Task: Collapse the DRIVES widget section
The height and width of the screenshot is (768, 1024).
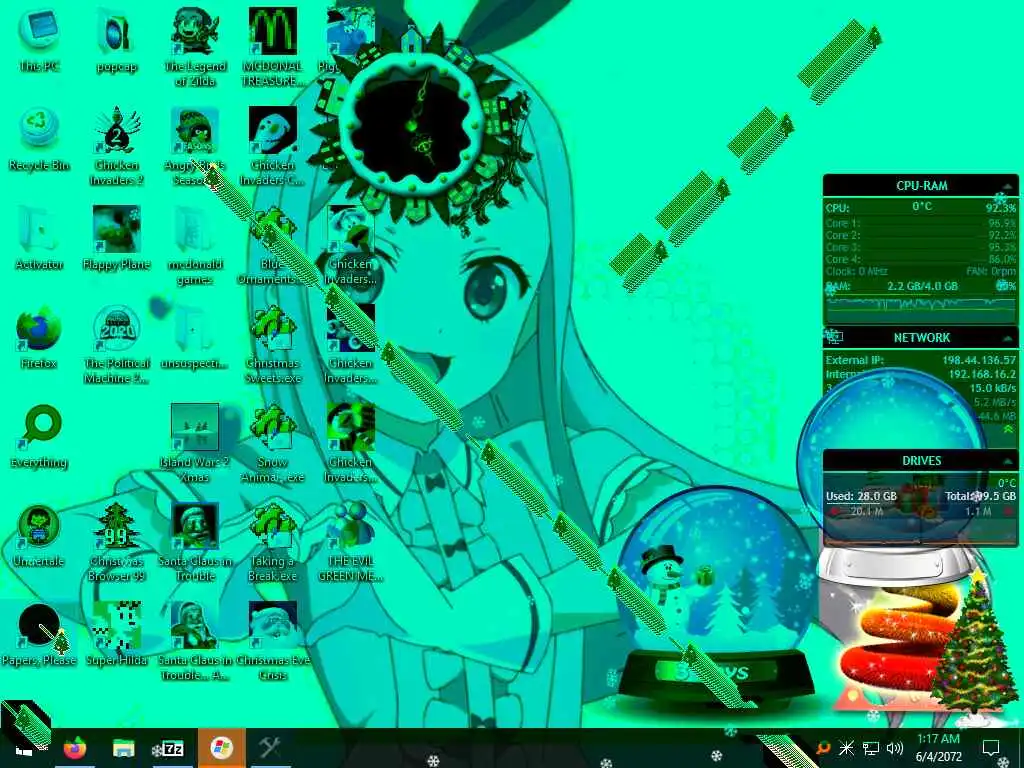Action: point(1008,461)
